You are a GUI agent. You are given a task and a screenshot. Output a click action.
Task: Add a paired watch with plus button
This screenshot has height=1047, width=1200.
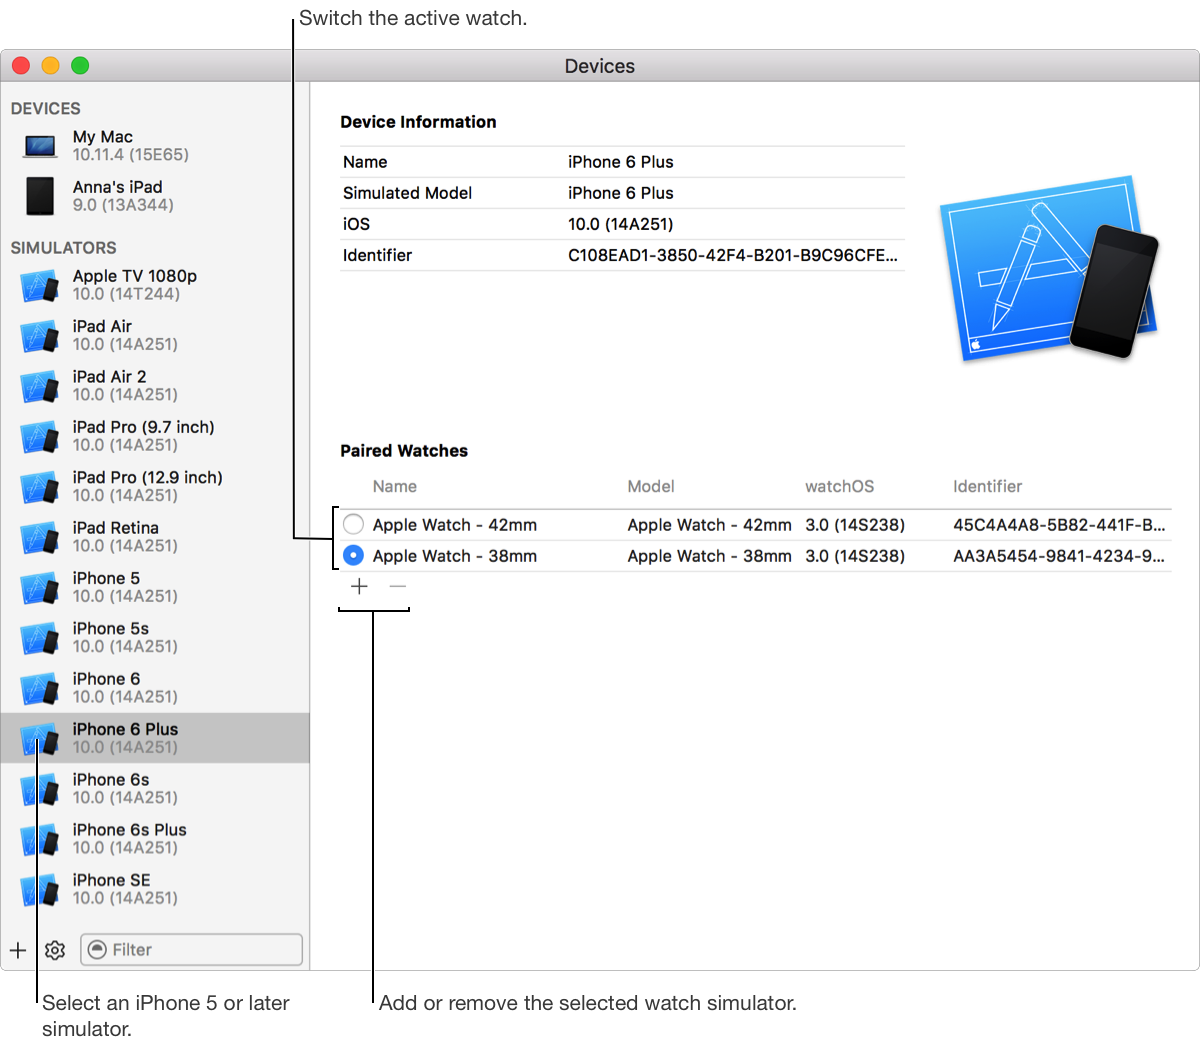(x=359, y=586)
